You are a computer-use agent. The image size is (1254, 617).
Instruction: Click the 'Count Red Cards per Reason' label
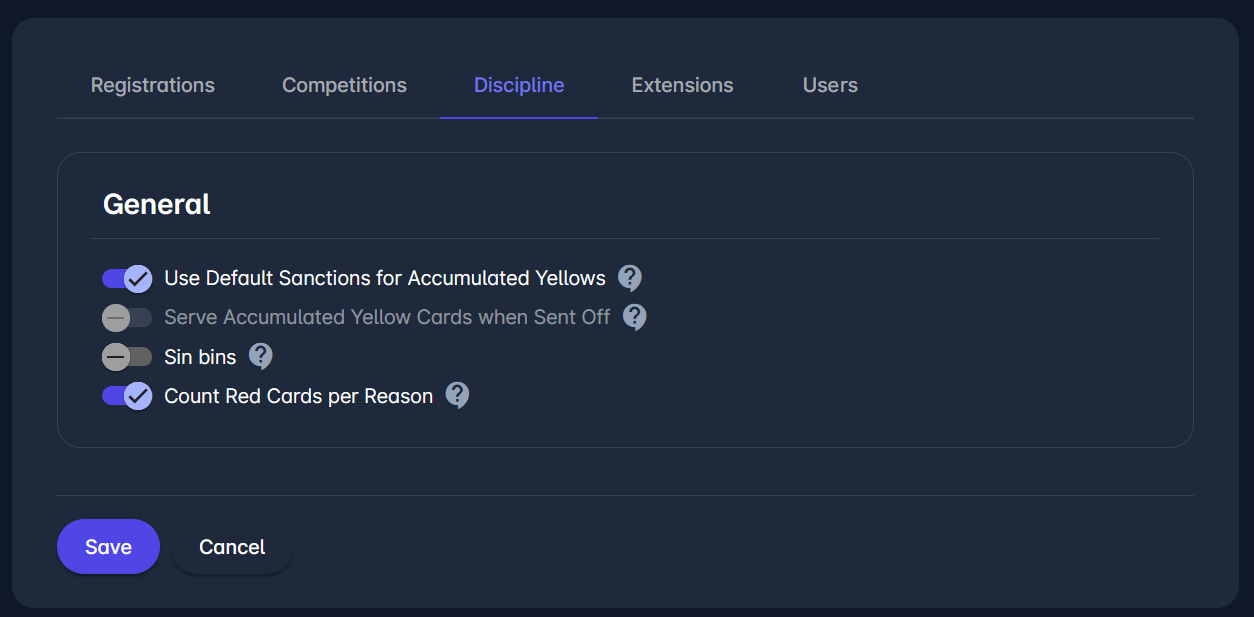298,396
